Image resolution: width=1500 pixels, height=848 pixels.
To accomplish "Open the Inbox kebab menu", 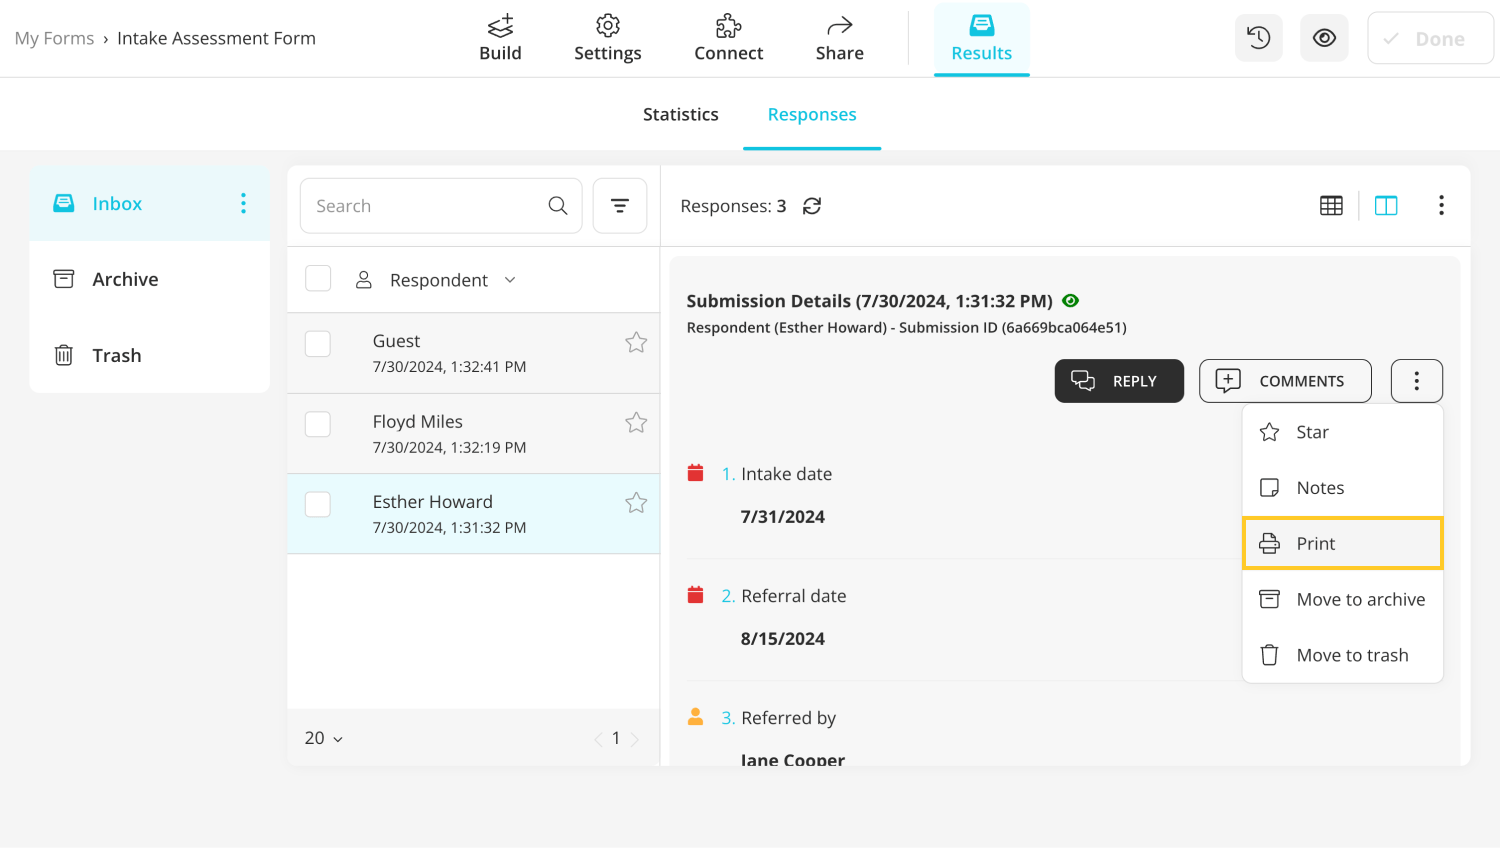I will tap(243, 203).
